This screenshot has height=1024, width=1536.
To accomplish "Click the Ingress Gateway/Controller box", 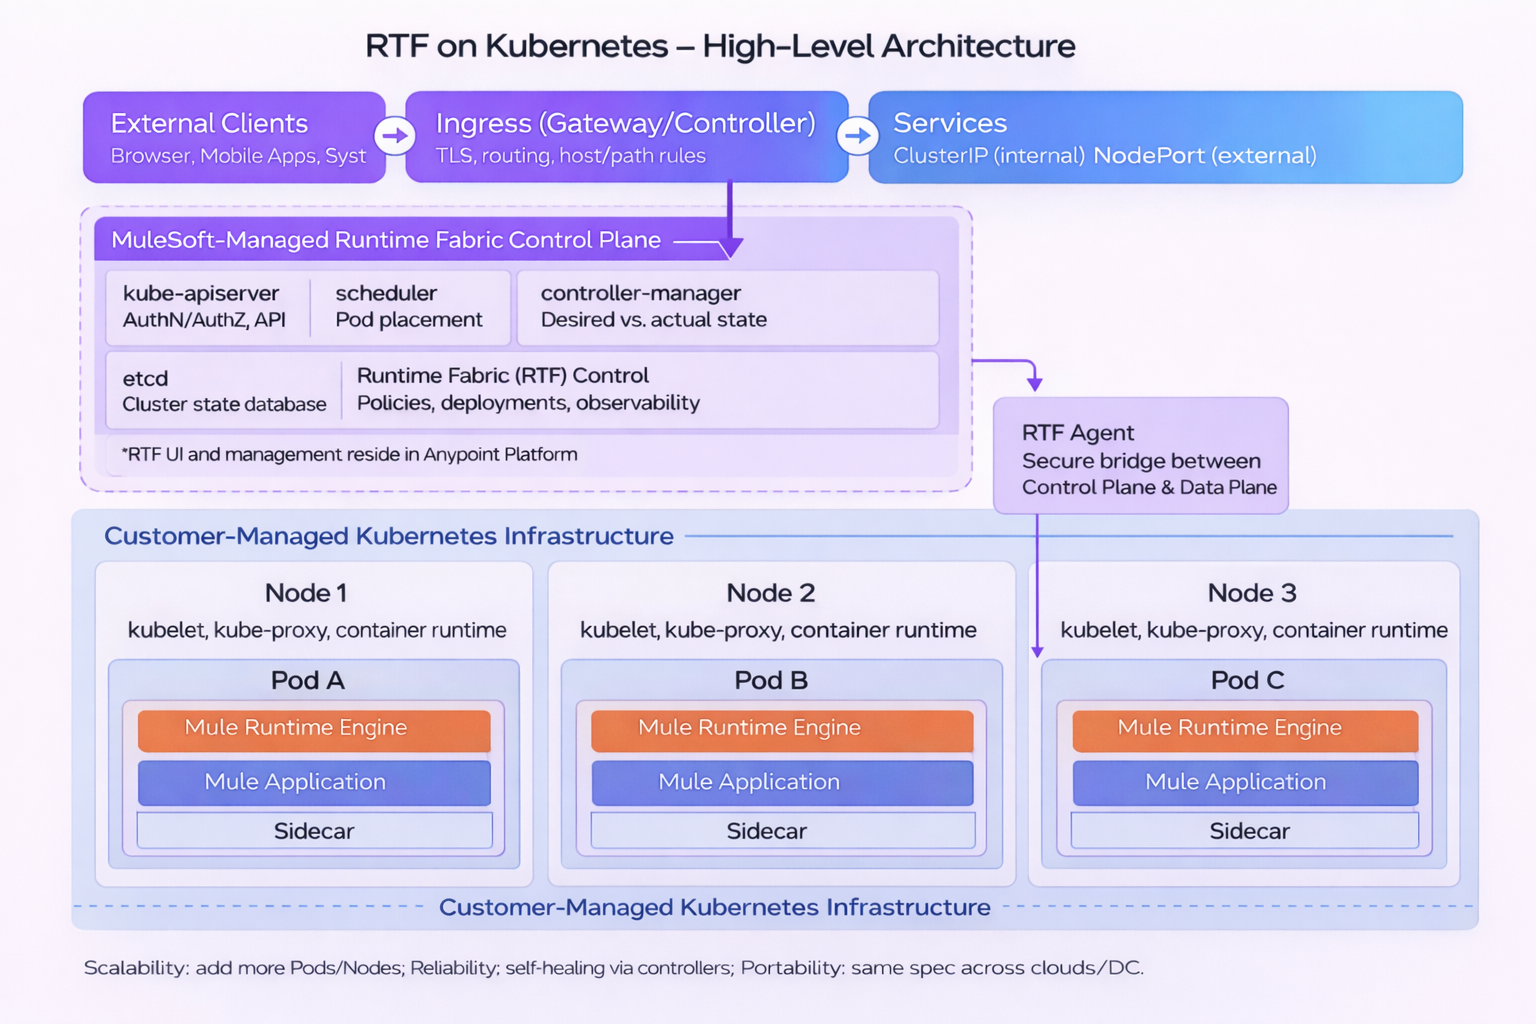I will tap(626, 136).
